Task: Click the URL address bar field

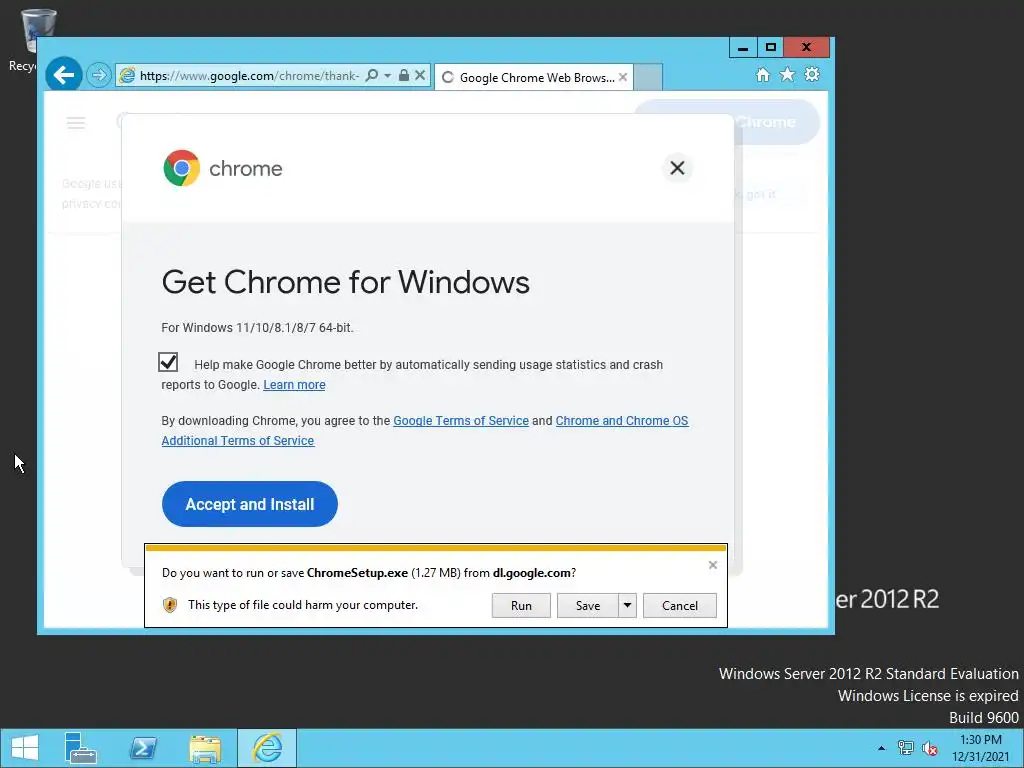Action: pyautogui.click(x=248, y=76)
